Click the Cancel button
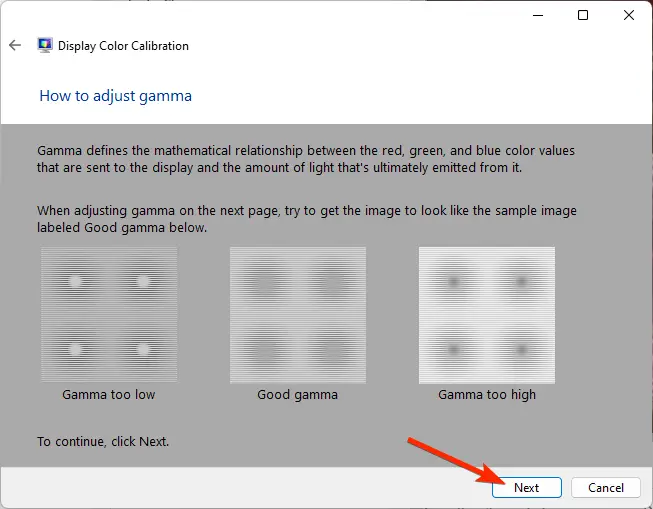This screenshot has width=653, height=509. point(606,487)
